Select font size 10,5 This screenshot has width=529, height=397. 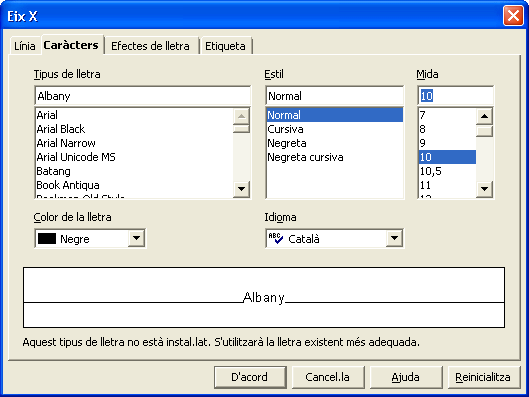pos(447,171)
